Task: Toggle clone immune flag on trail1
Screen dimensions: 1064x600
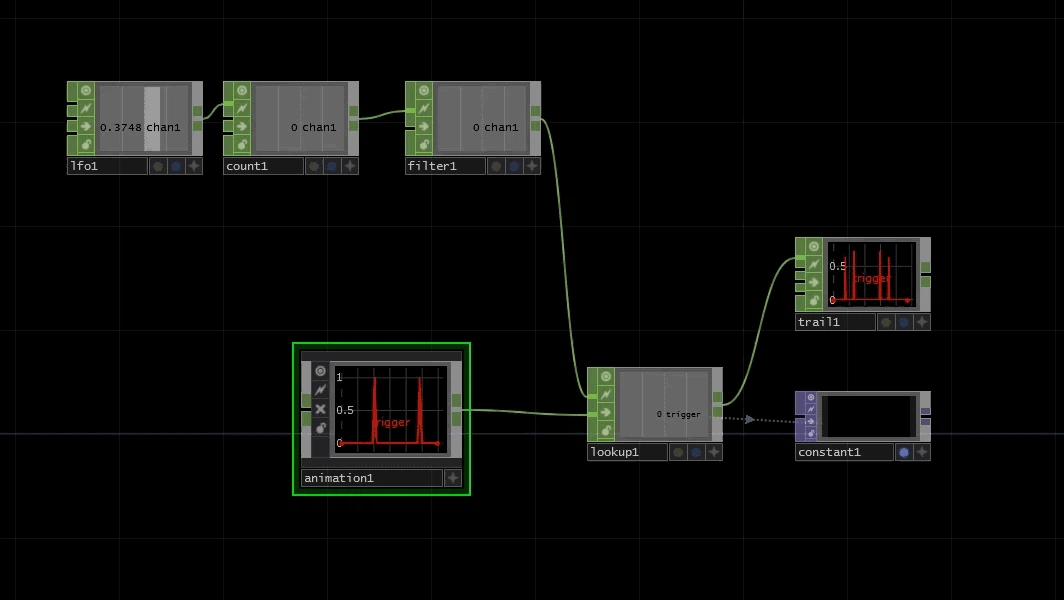Action: [814, 265]
